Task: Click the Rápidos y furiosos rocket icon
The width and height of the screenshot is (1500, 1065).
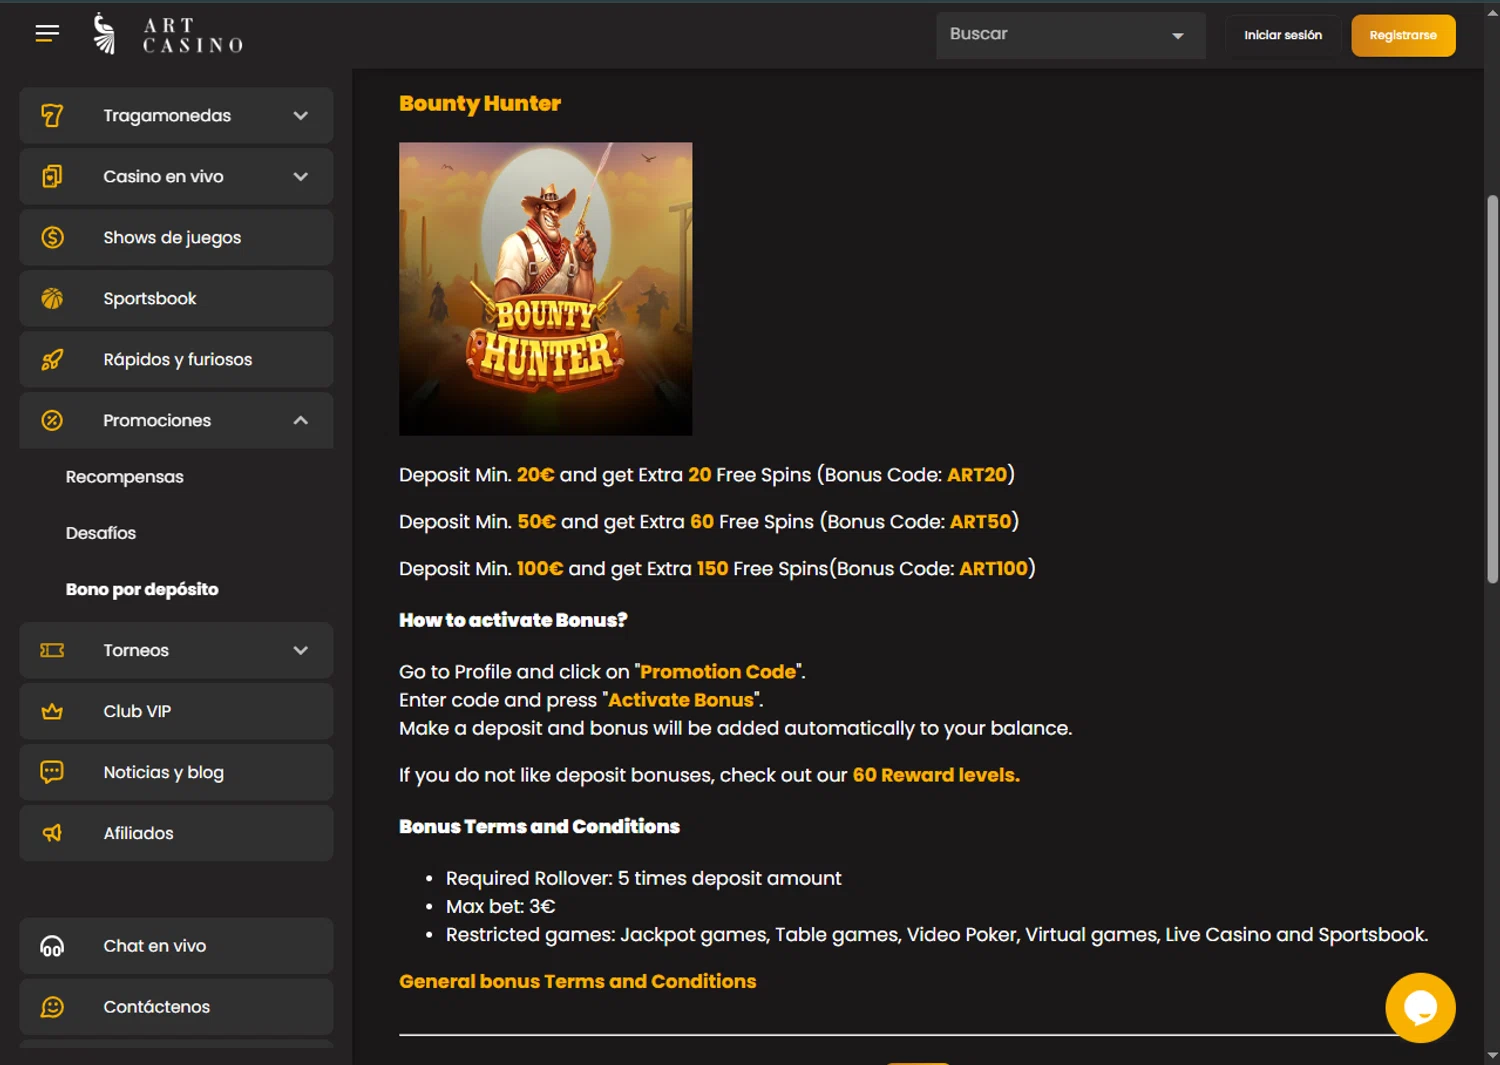Action: click(x=52, y=360)
